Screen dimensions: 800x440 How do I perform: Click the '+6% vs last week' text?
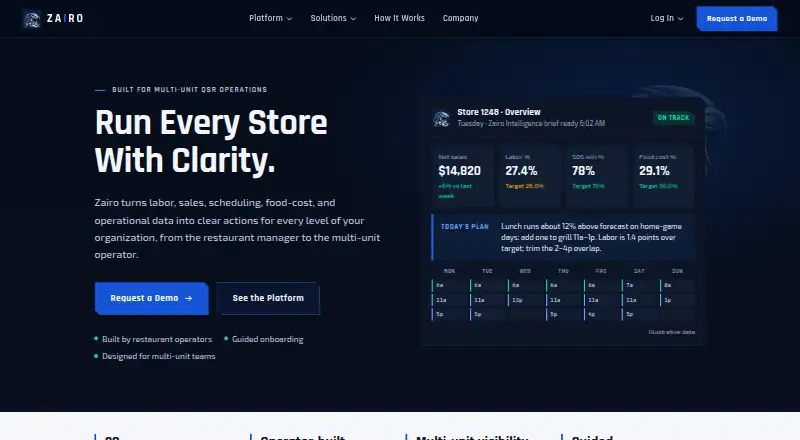pyautogui.click(x=455, y=191)
